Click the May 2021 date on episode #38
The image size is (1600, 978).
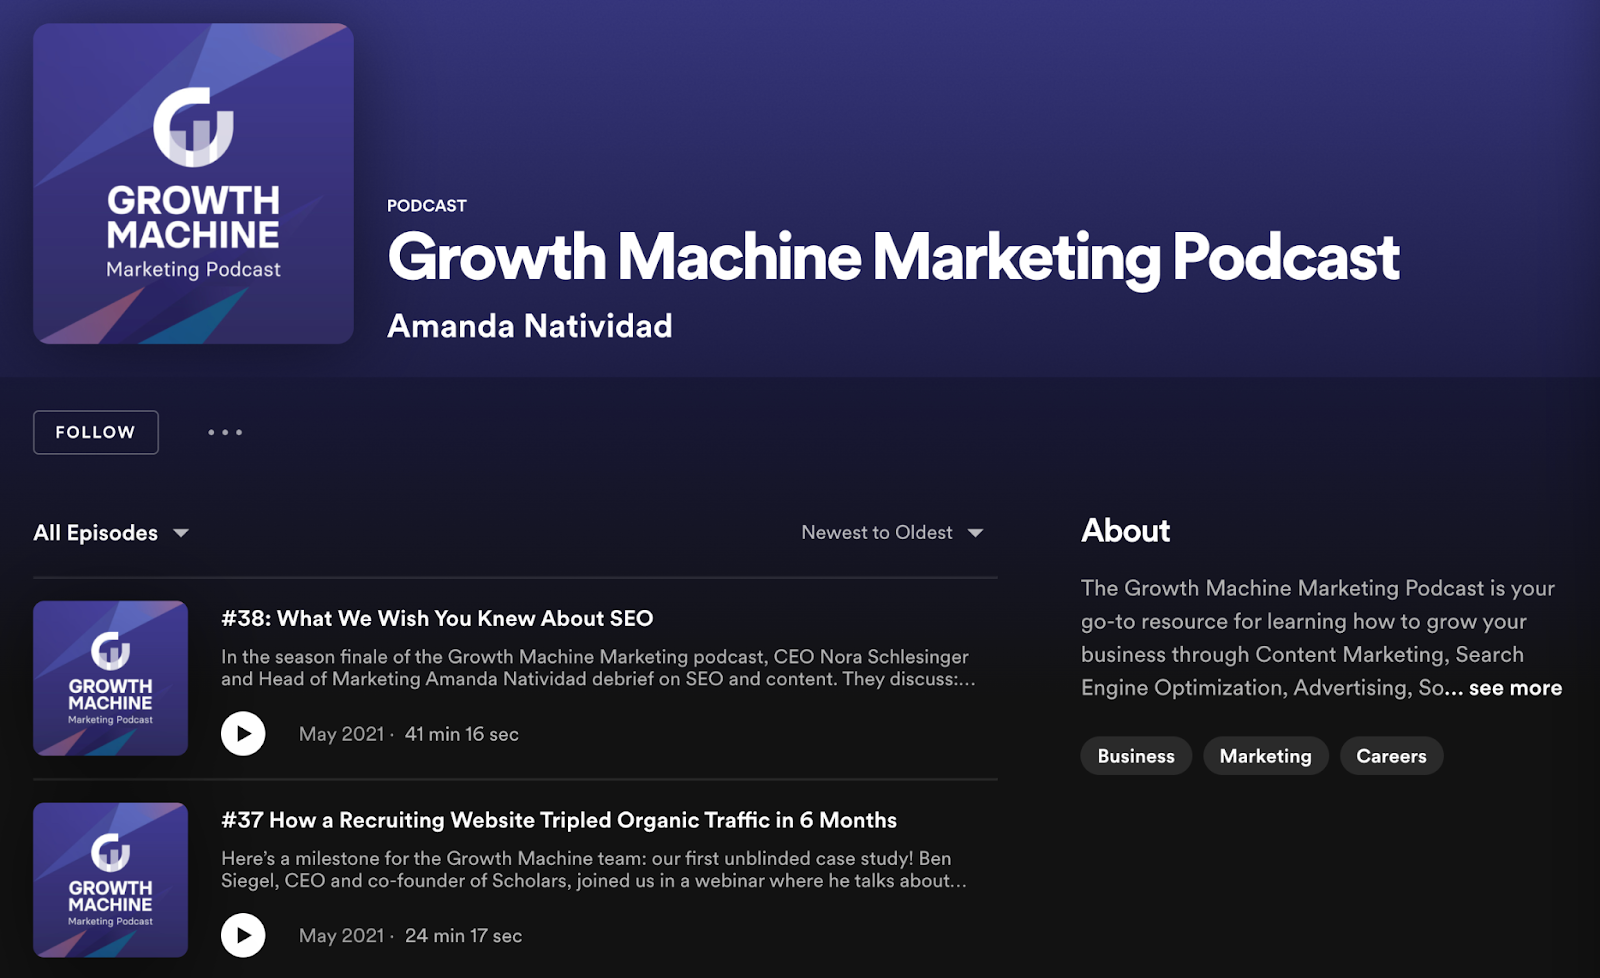pyautogui.click(x=342, y=735)
